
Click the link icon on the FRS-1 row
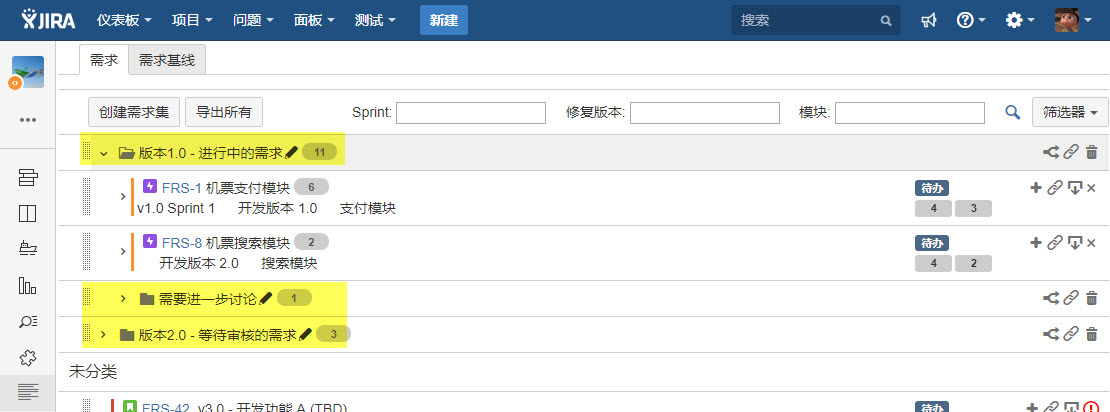(1054, 188)
